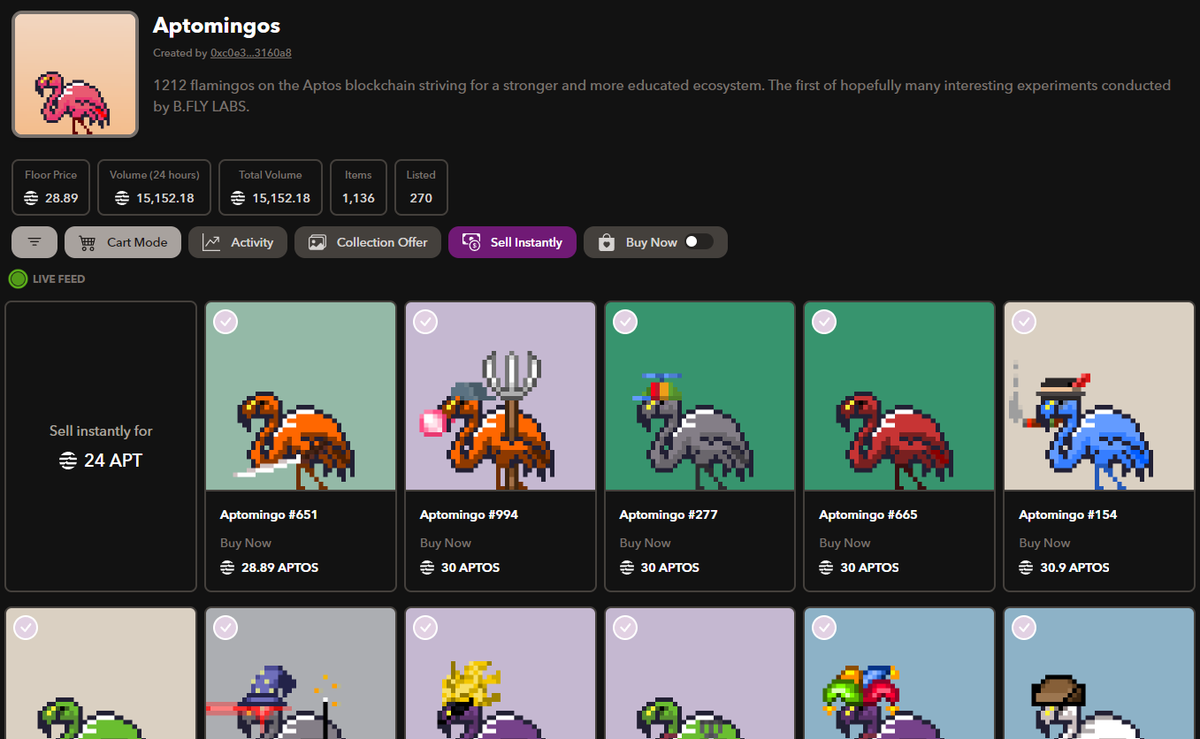The height and width of the screenshot is (739, 1200).
Task: Click the Sell instantly for 24 APT card
Action: click(x=101, y=446)
